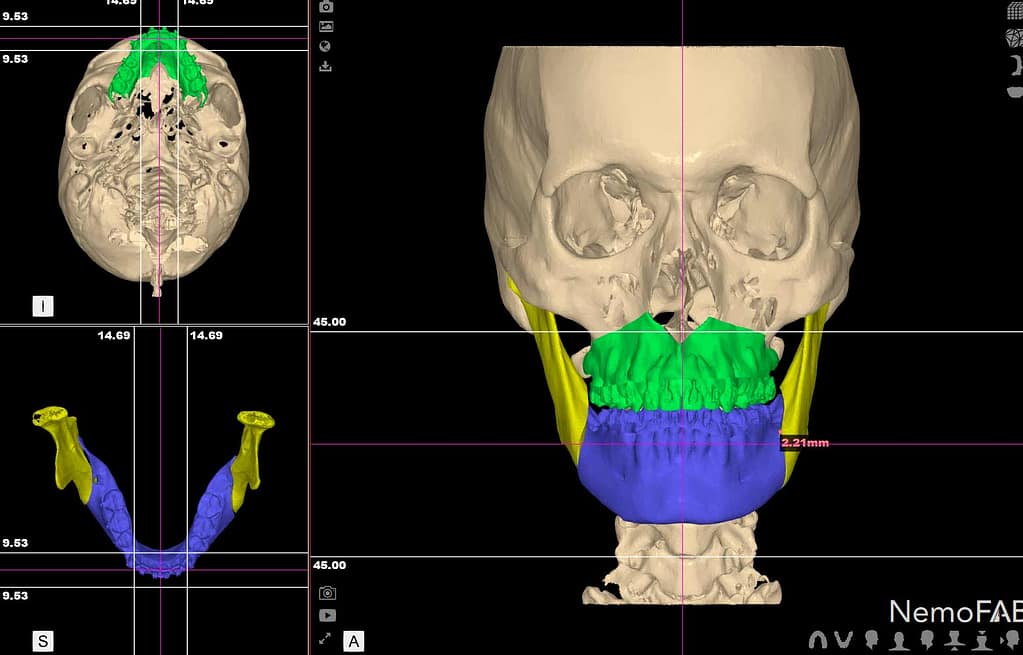This screenshot has width=1023, height=655.
Task: Click the 2.21mm measurement label
Action: click(x=805, y=442)
